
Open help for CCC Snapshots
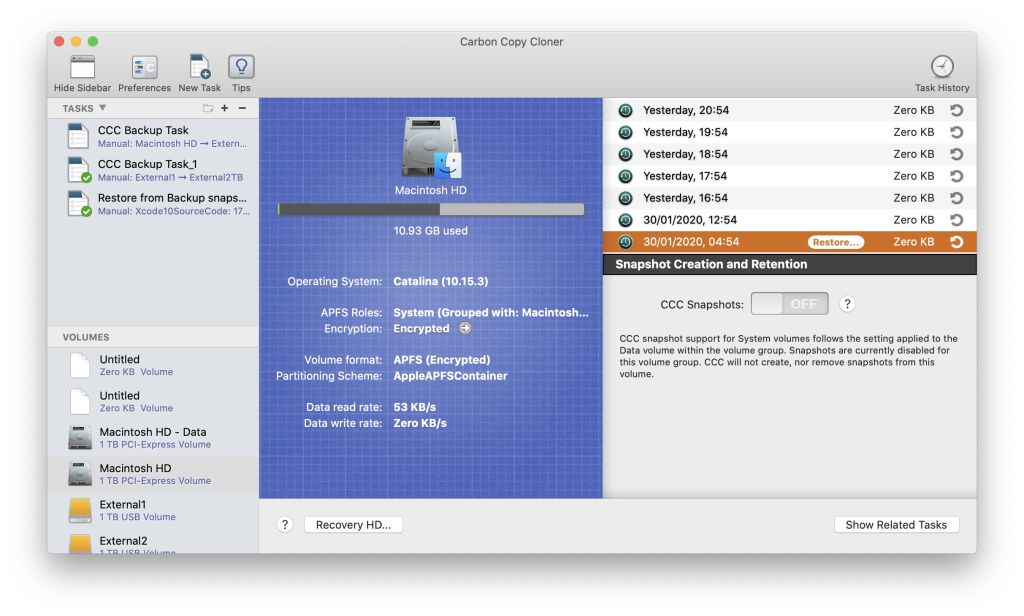click(x=847, y=304)
